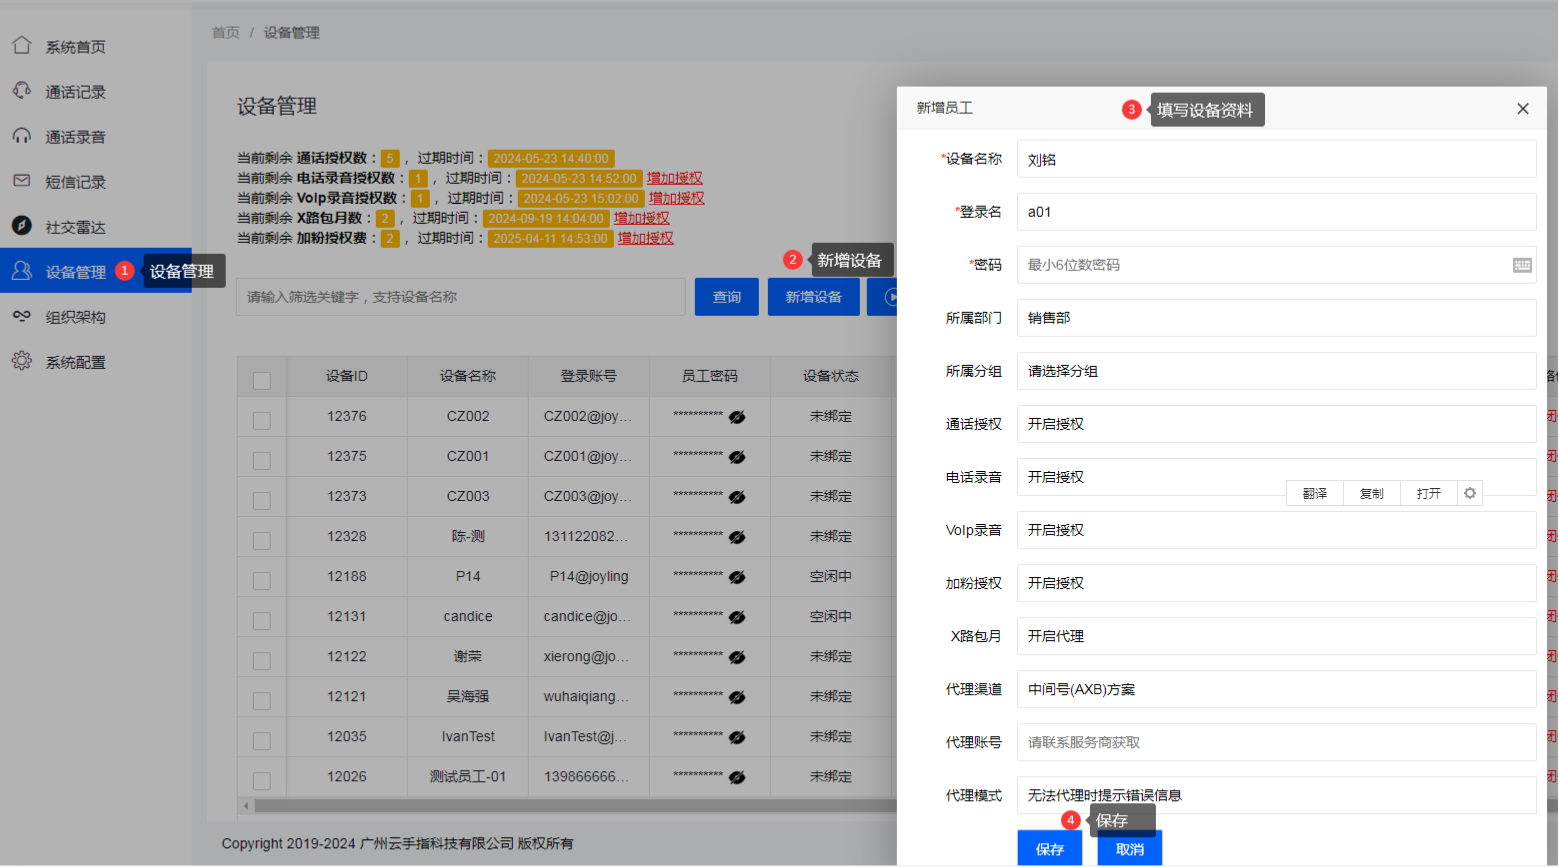Screen dimensions: 1559x867
Task: Toggle the select-all checkbox in table header
Action: click(x=262, y=381)
